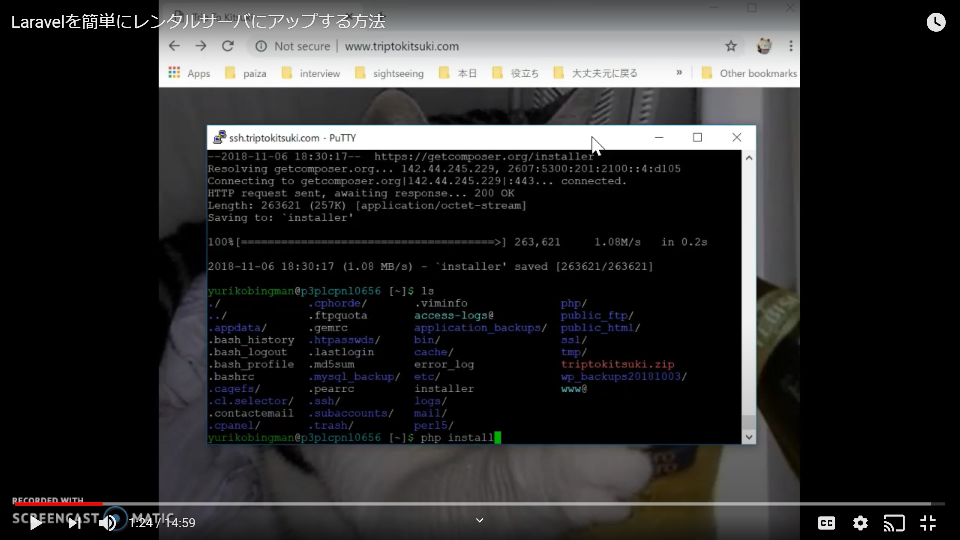The image size is (960, 540).
Task: Click .contactemail in the listing
Action: pyautogui.click(x=251, y=413)
